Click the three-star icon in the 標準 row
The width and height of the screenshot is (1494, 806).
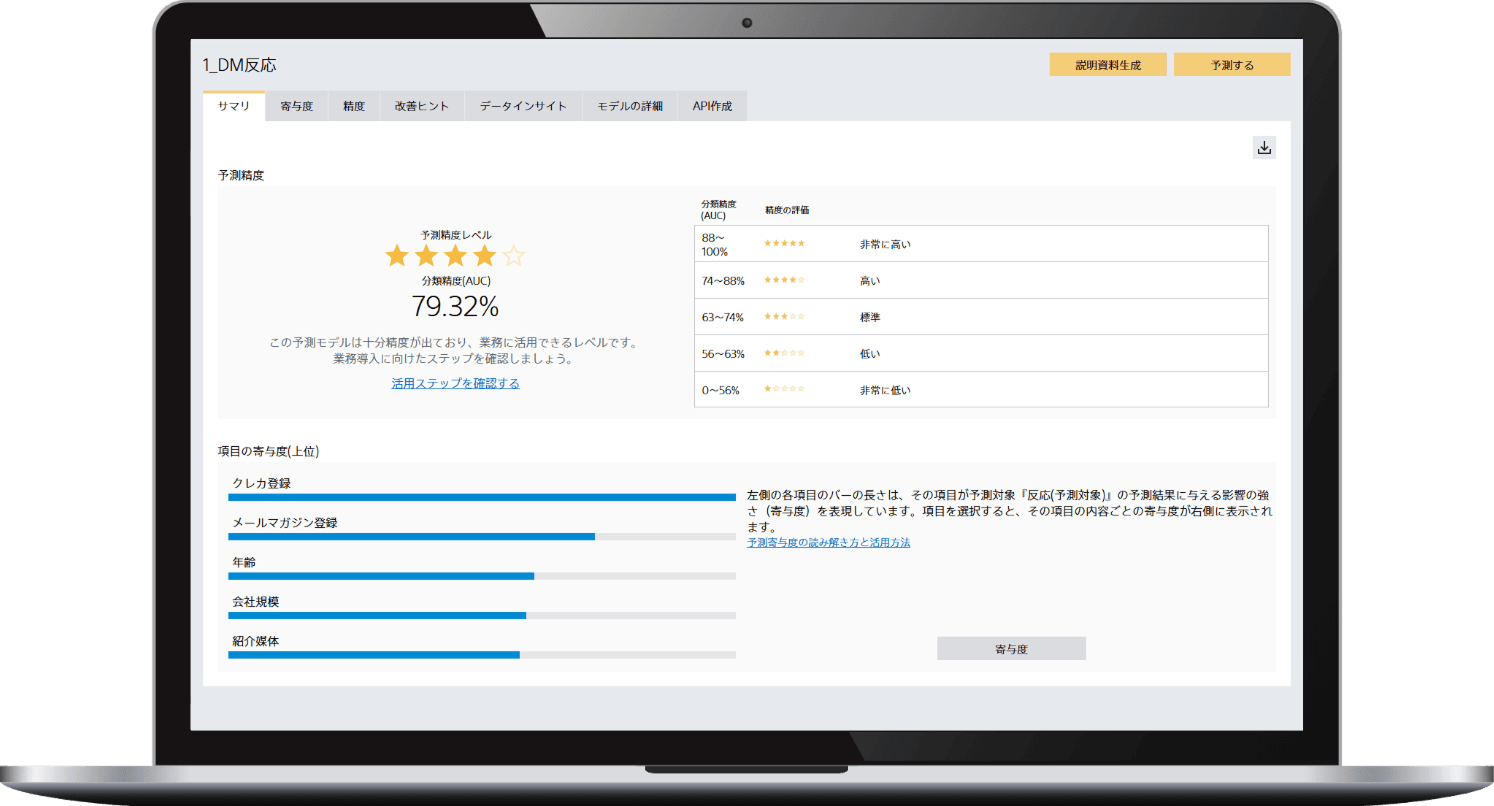point(784,316)
